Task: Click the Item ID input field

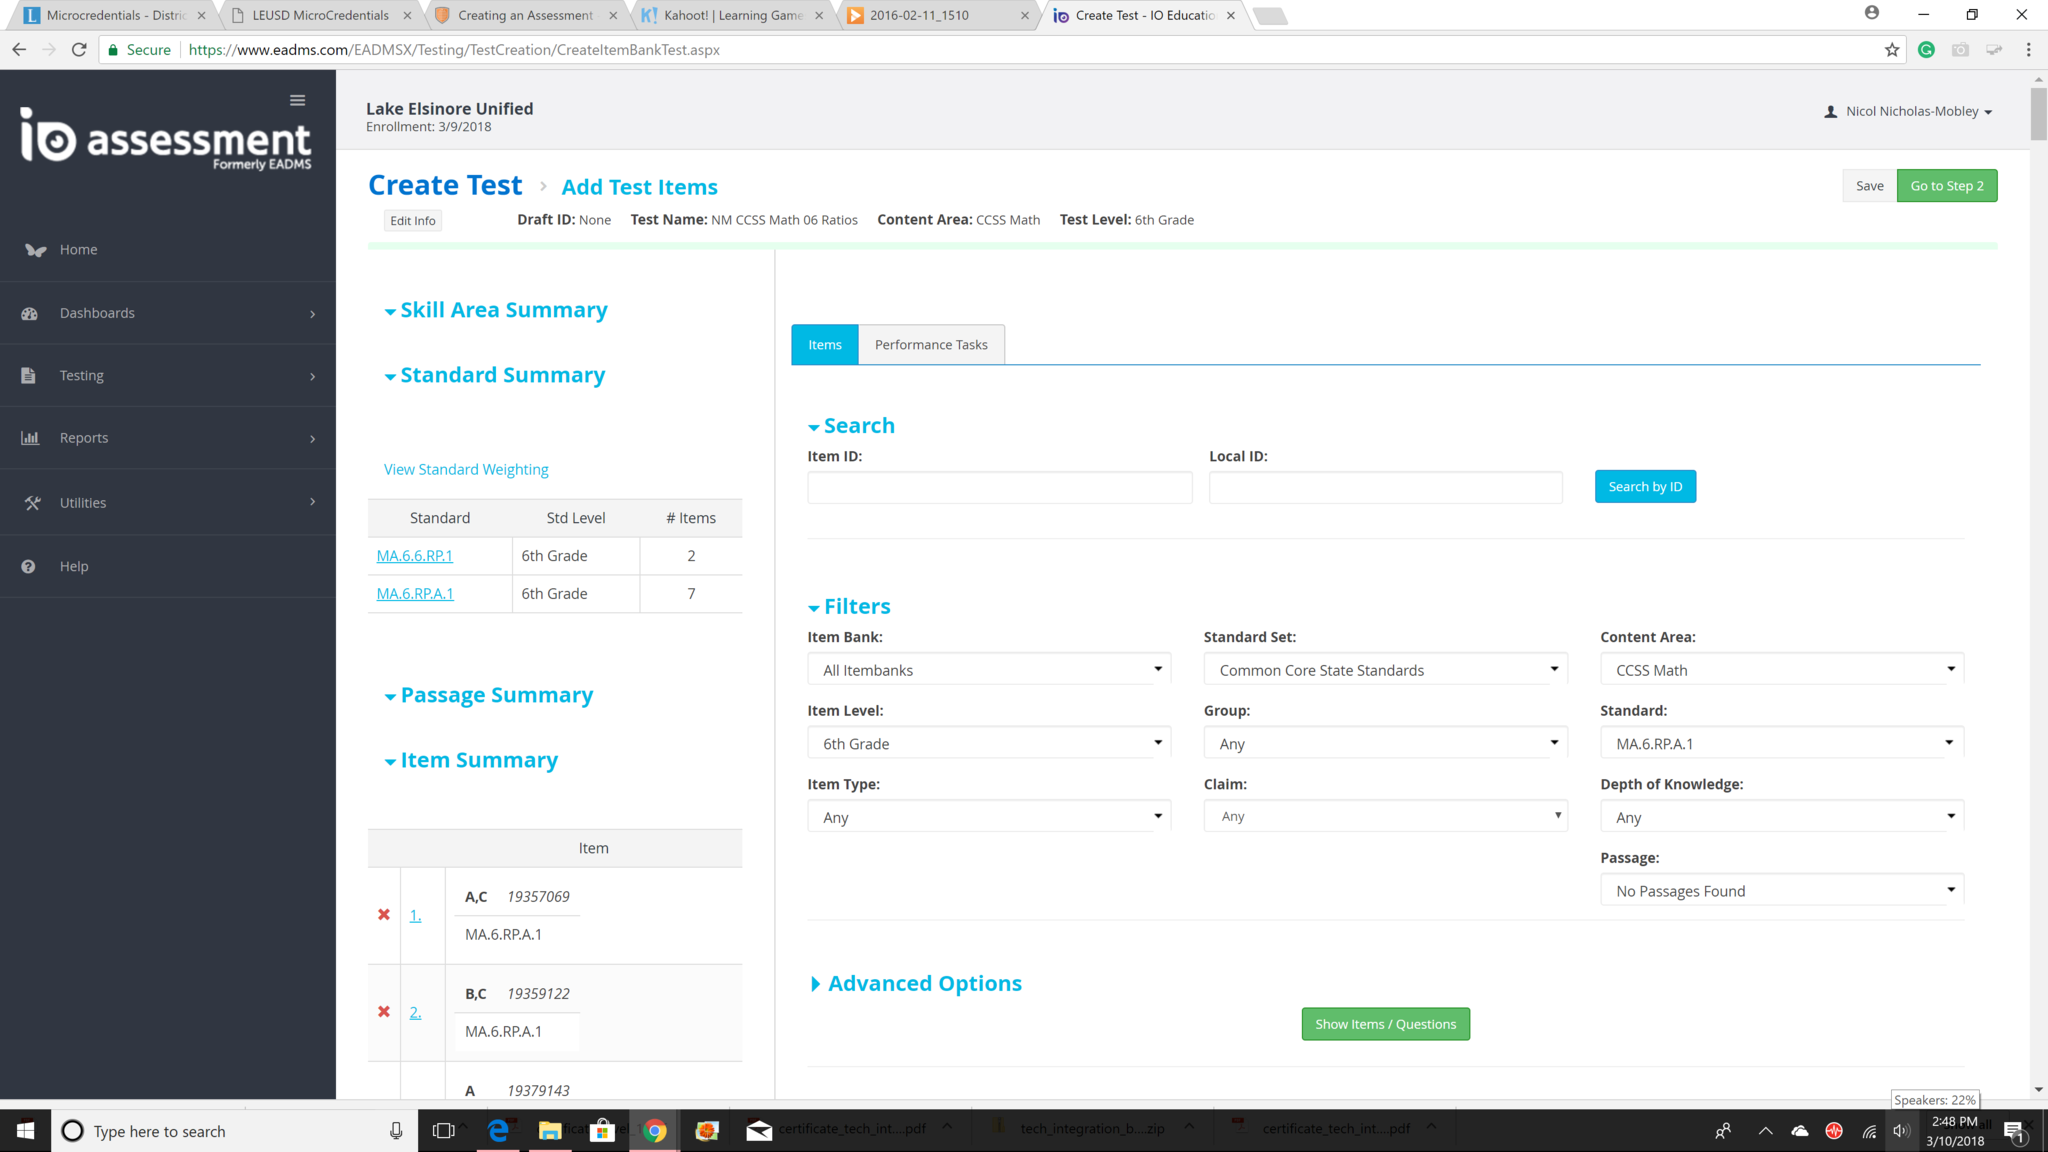Action: pos(999,488)
